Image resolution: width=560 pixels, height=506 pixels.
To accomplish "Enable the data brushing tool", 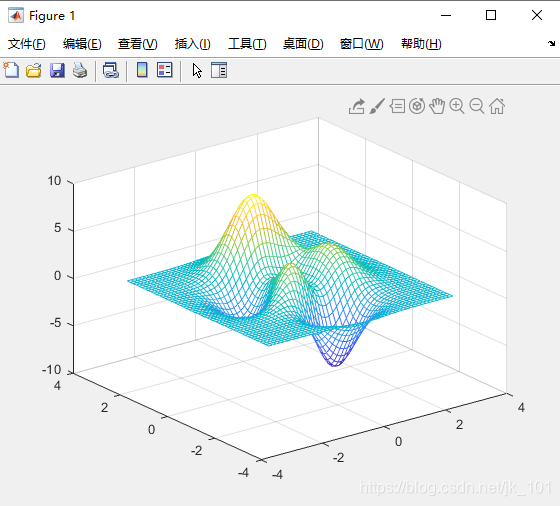I will [x=377, y=106].
